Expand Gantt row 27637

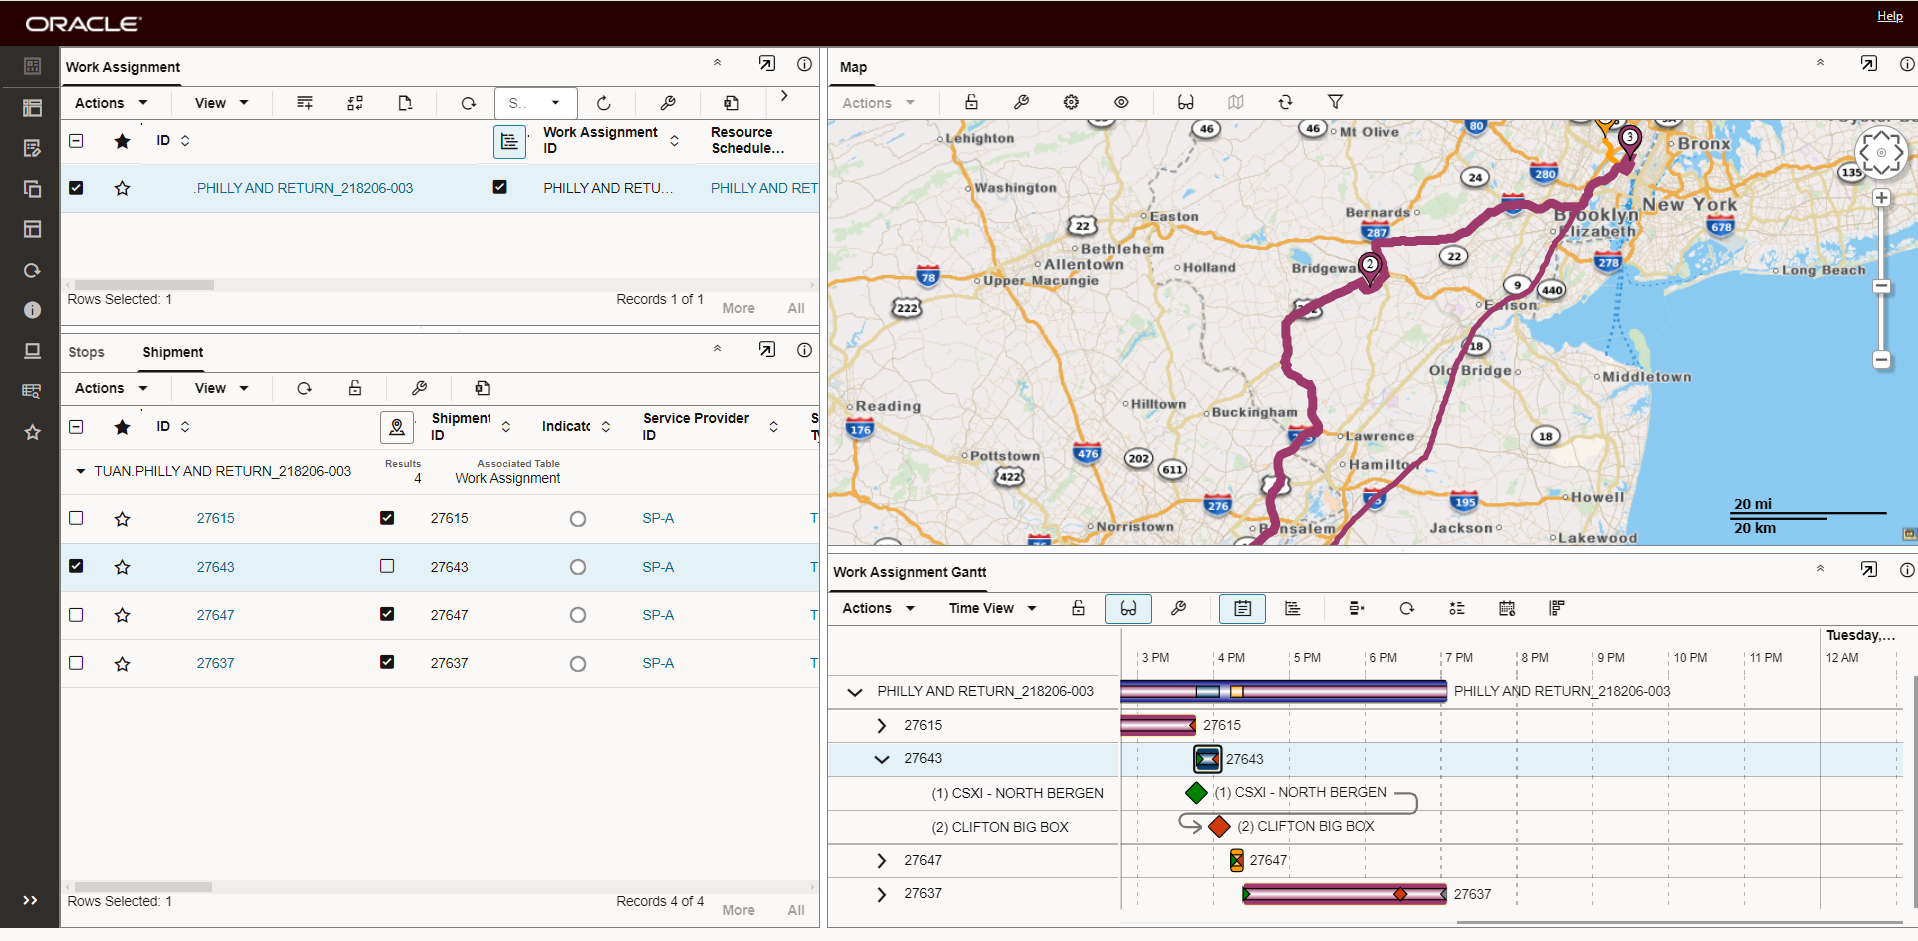[x=881, y=894]
